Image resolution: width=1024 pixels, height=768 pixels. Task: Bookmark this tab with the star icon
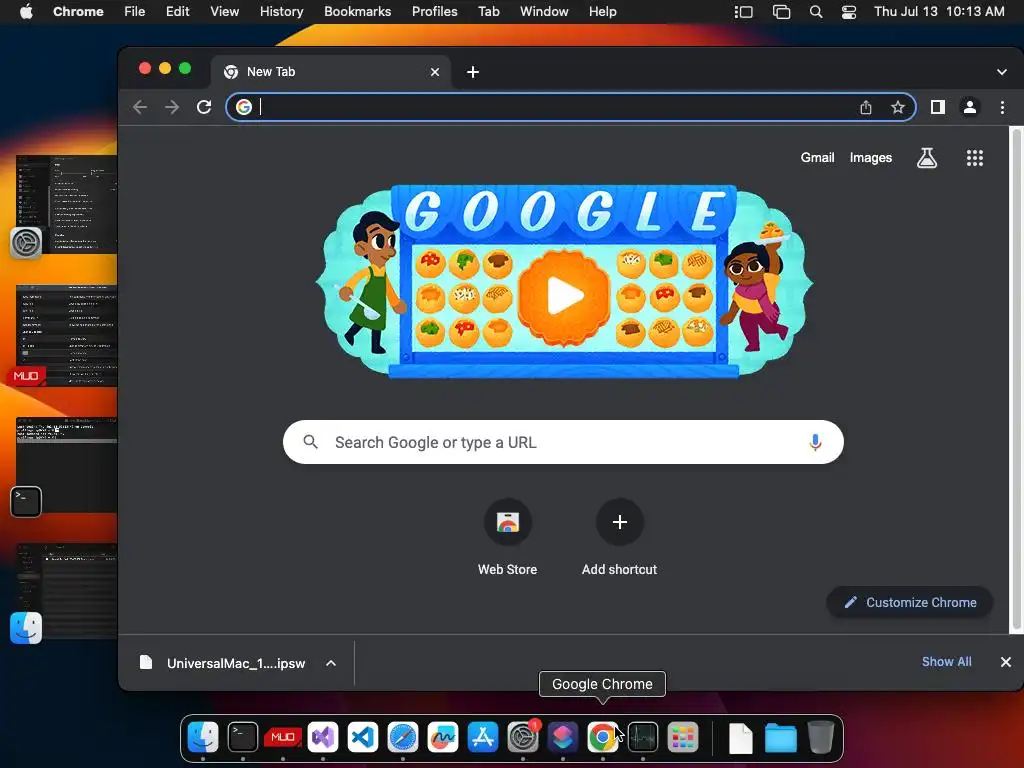point(898,107)
